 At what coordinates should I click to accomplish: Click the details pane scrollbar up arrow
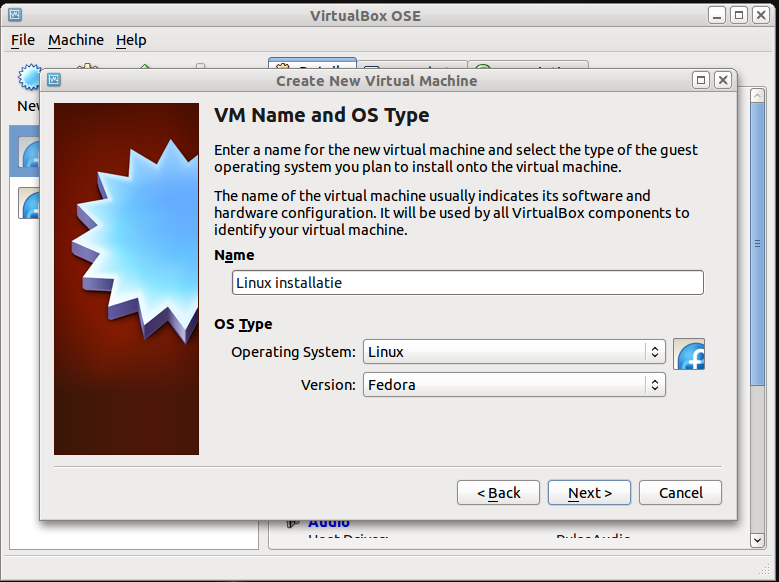(x=757, y=95)
